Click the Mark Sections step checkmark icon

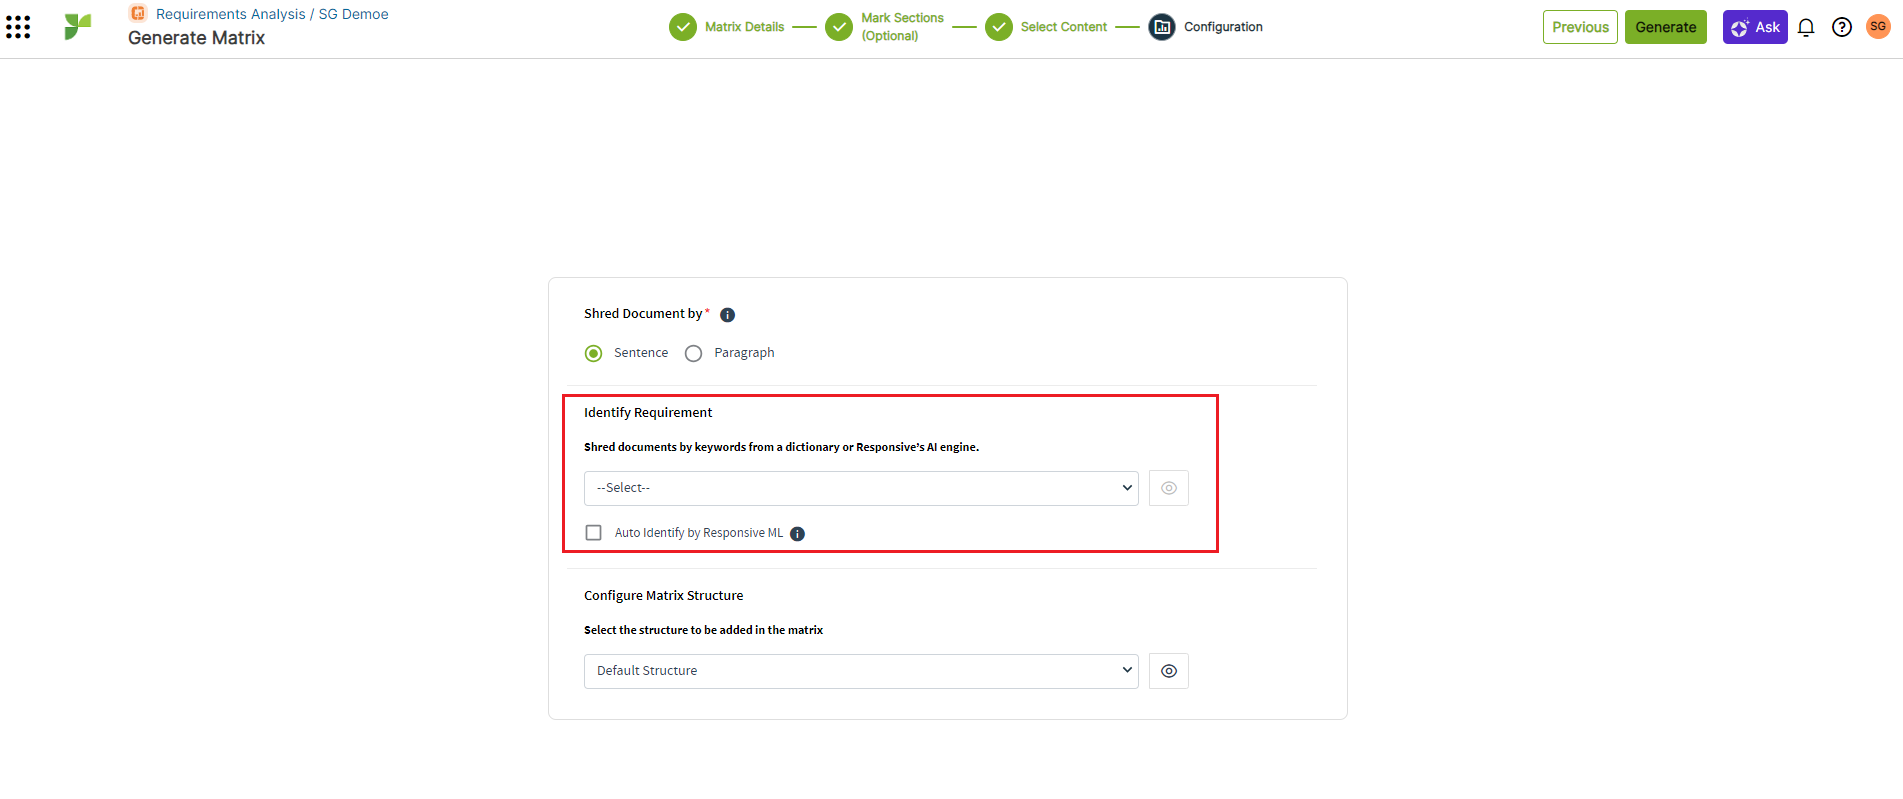click(x=839, y=27)
